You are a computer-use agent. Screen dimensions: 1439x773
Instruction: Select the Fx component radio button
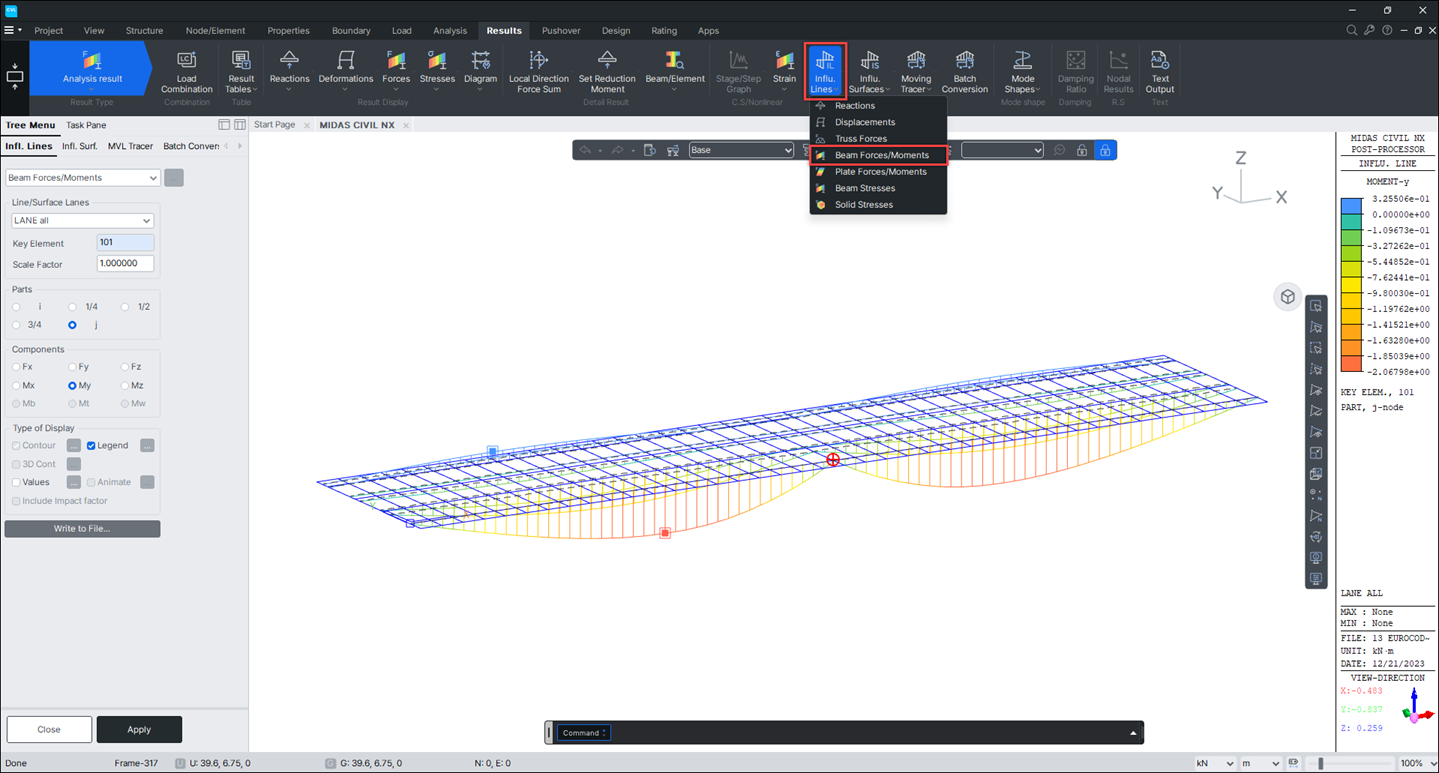coord(17,367)
